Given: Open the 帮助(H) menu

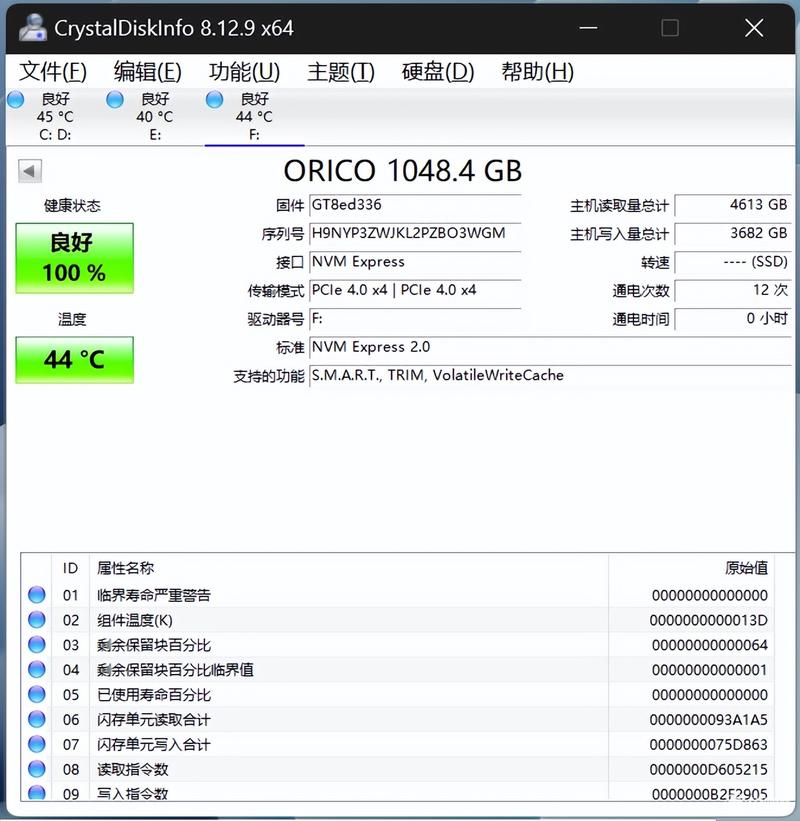Looking at the screenshot, I should [538, 71].
